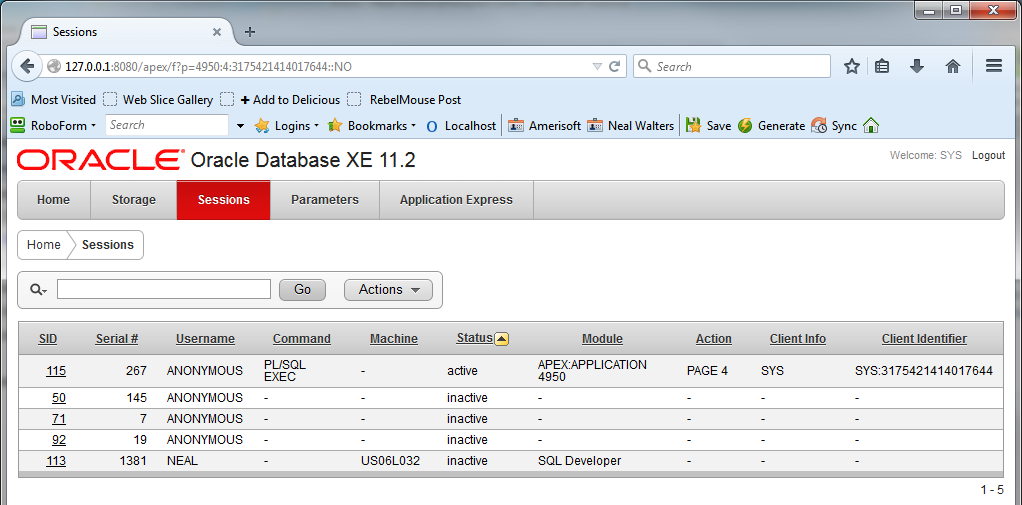Click the RoboForm search box
Screen dimensions: 1022x505
pyautogui.click(x=167, y=125)
